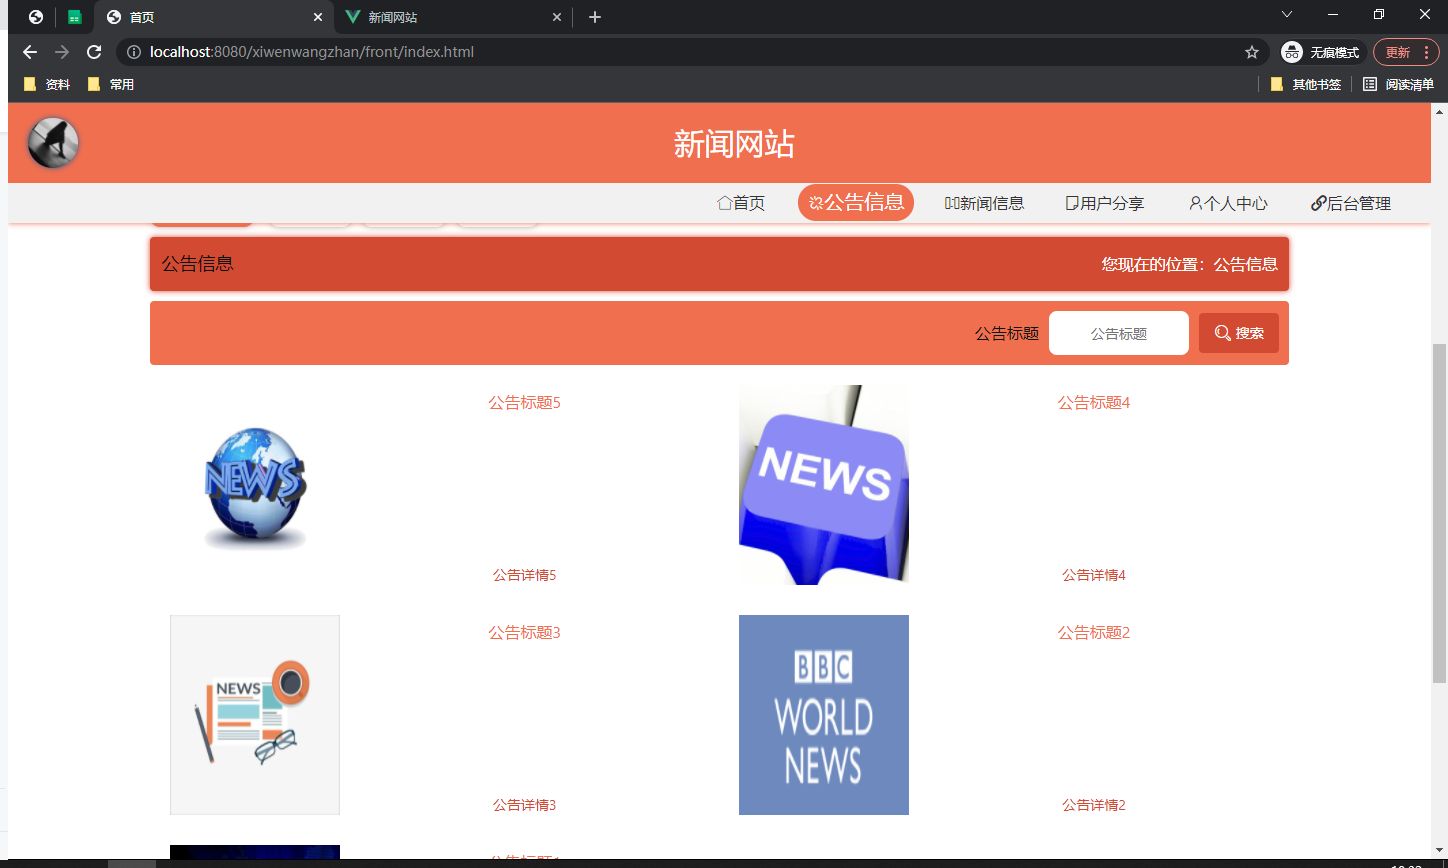Switch to the 新闻网站 browser tab

(452, 17)
